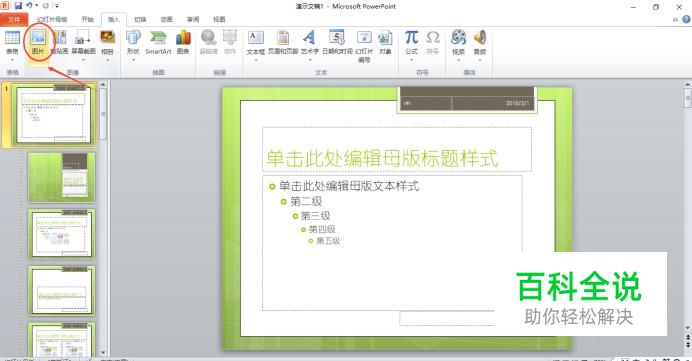Screen dimensions: 692x361
Task: Open the 艺术字 WordArt dropdown
Action: tap(310, 60)
